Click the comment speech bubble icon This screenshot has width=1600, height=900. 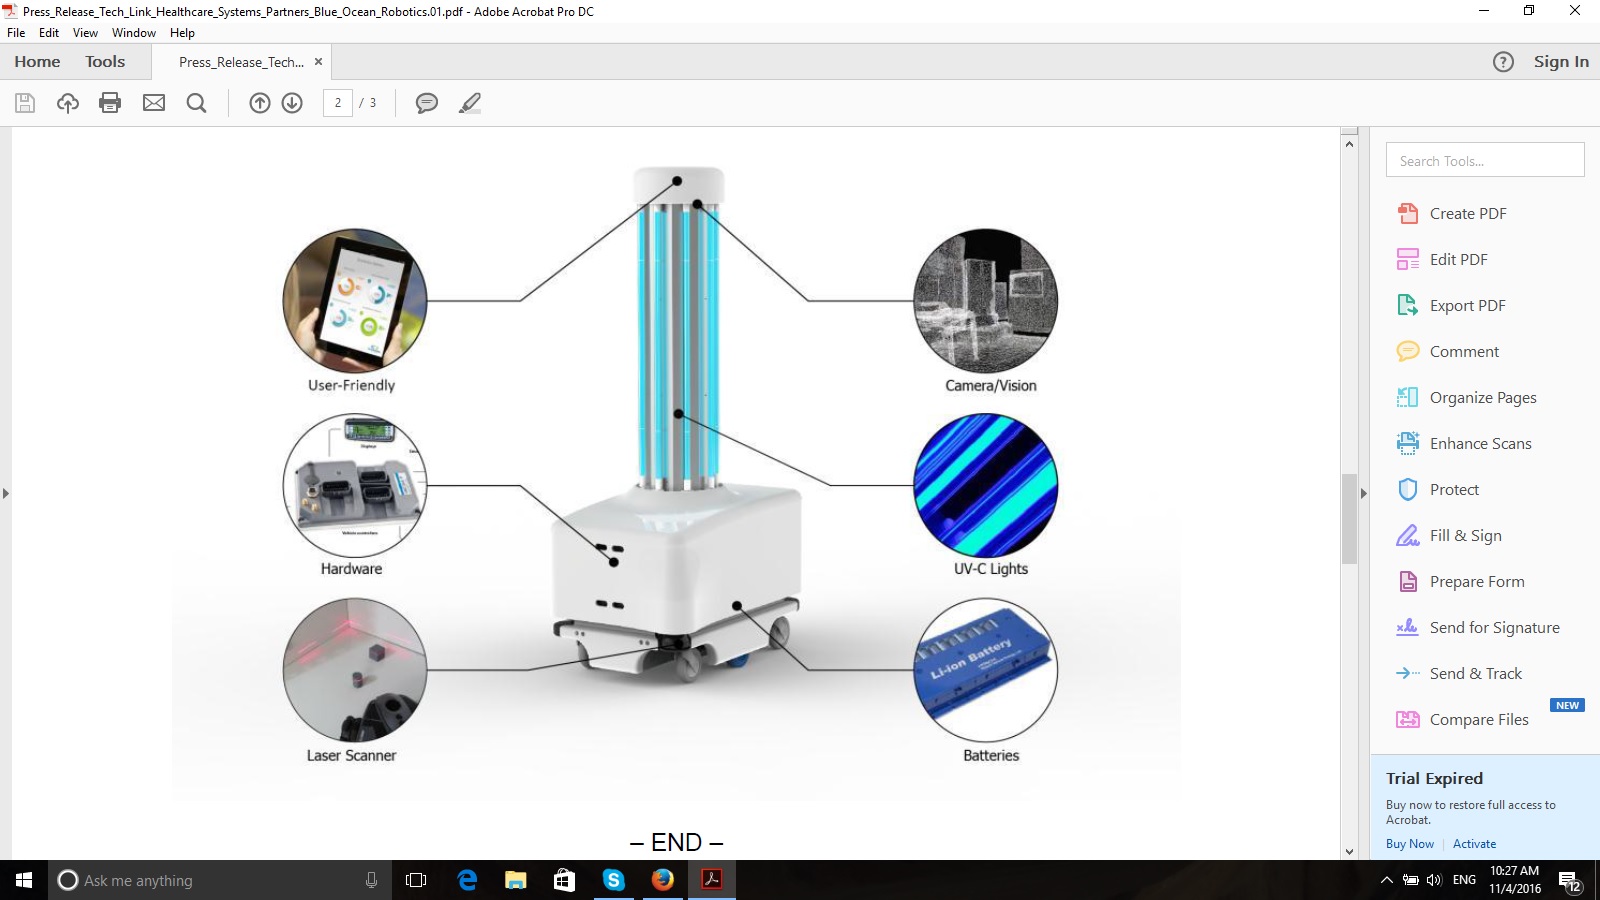427,103
